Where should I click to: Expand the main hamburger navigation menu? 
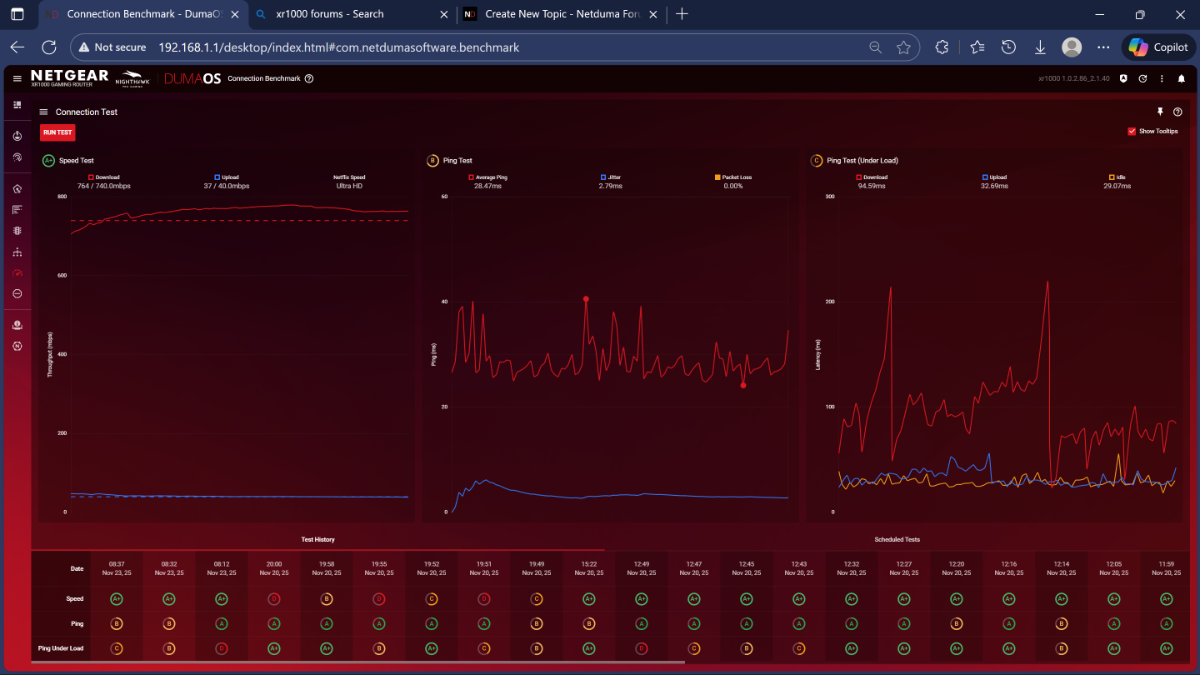coord(17,78)
